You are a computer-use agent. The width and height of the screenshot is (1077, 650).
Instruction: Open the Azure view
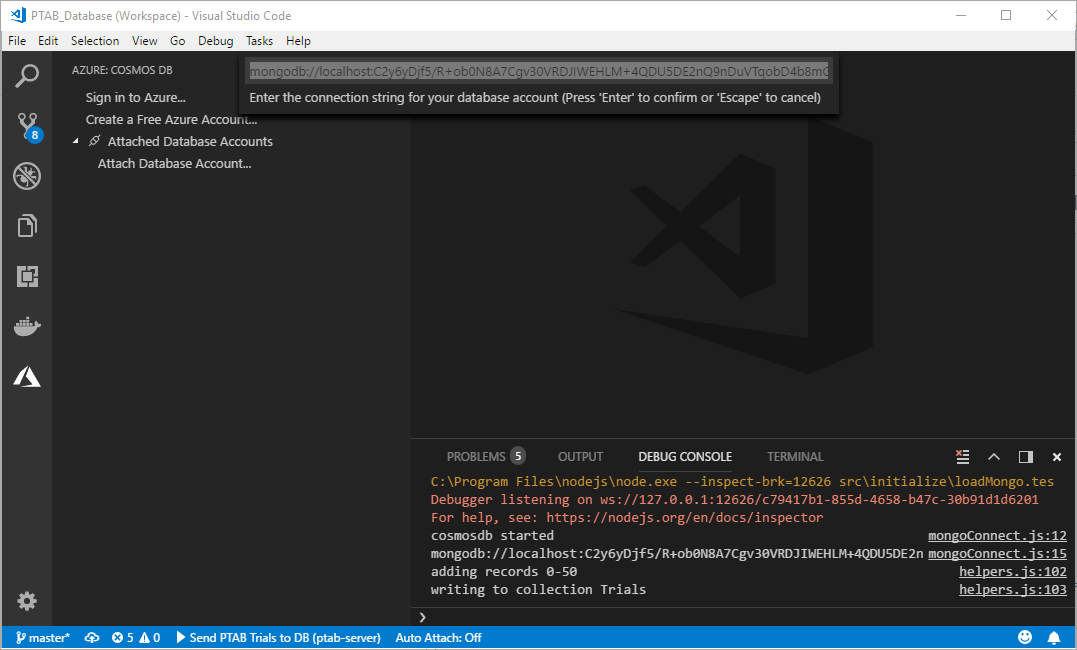27,377
